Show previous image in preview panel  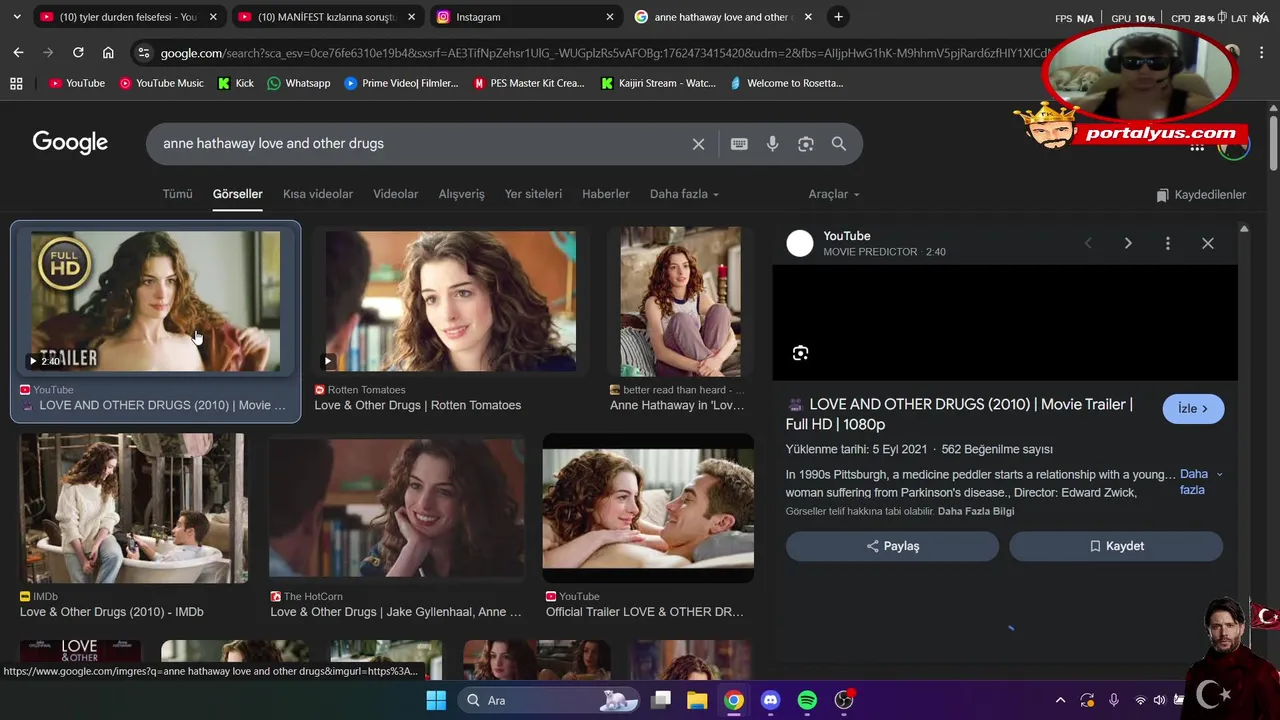coord(1088,243)
